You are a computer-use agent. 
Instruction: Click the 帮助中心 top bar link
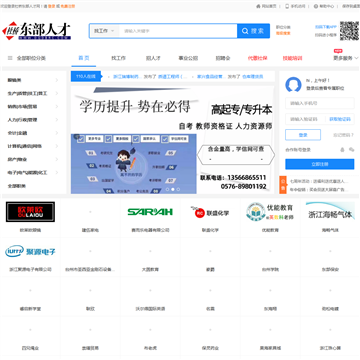[326, 6]
